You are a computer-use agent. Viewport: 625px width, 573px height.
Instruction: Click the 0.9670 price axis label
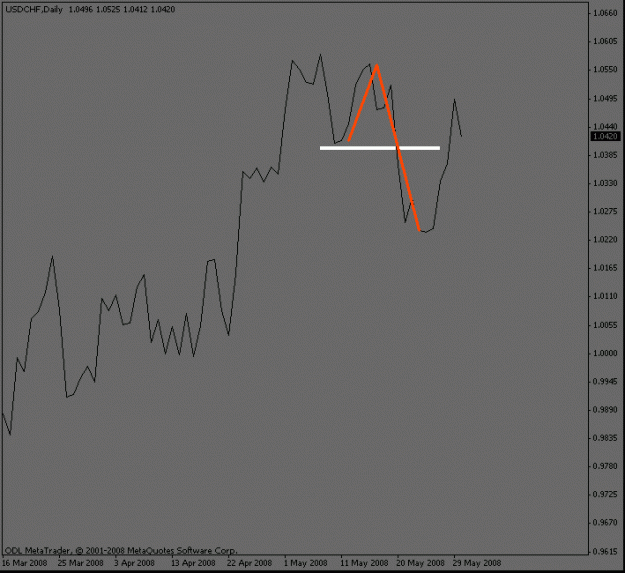tap(605, 522)
